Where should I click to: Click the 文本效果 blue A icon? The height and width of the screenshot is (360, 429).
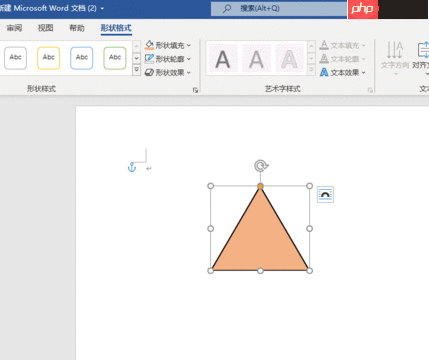pyautogui.click(x=324, y=72)
